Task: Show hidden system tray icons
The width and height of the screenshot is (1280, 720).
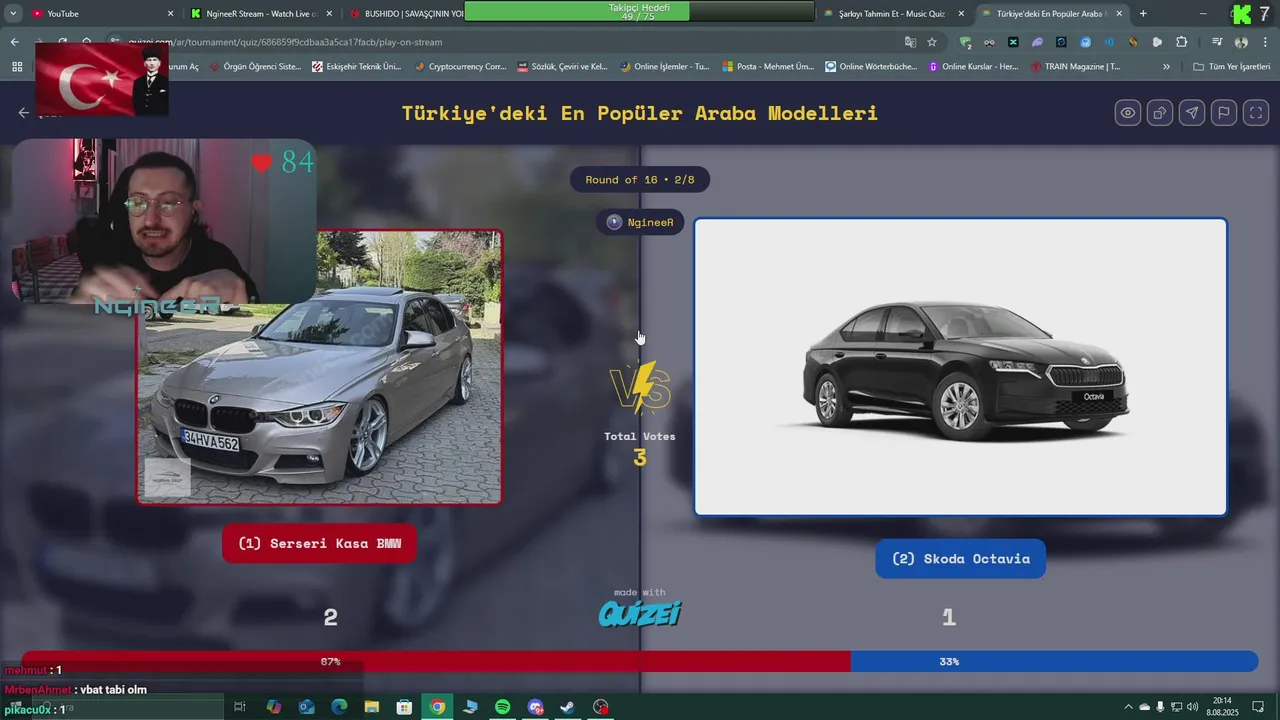Action: (x=1129, y=707)
